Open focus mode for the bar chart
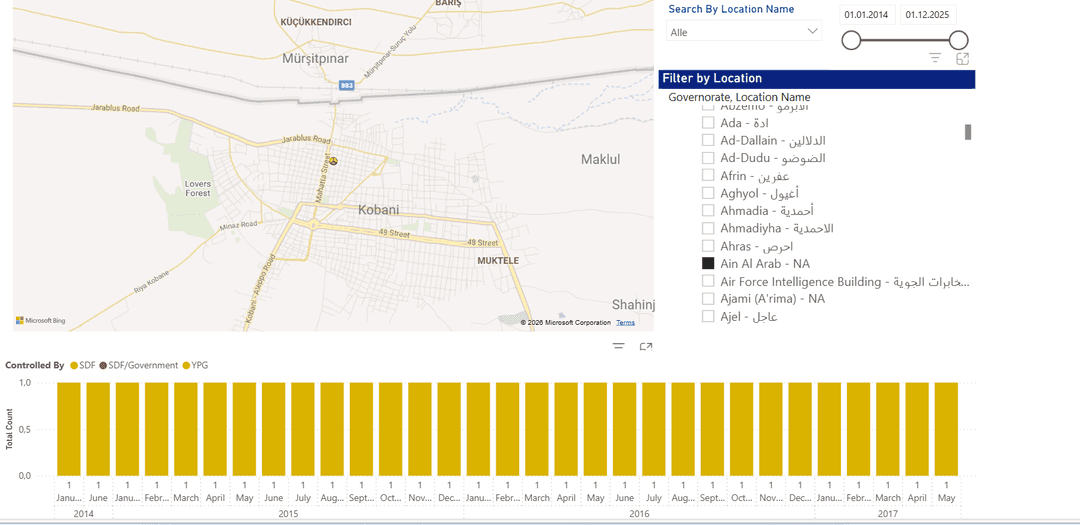1080x525 pixels. (646, 346)
